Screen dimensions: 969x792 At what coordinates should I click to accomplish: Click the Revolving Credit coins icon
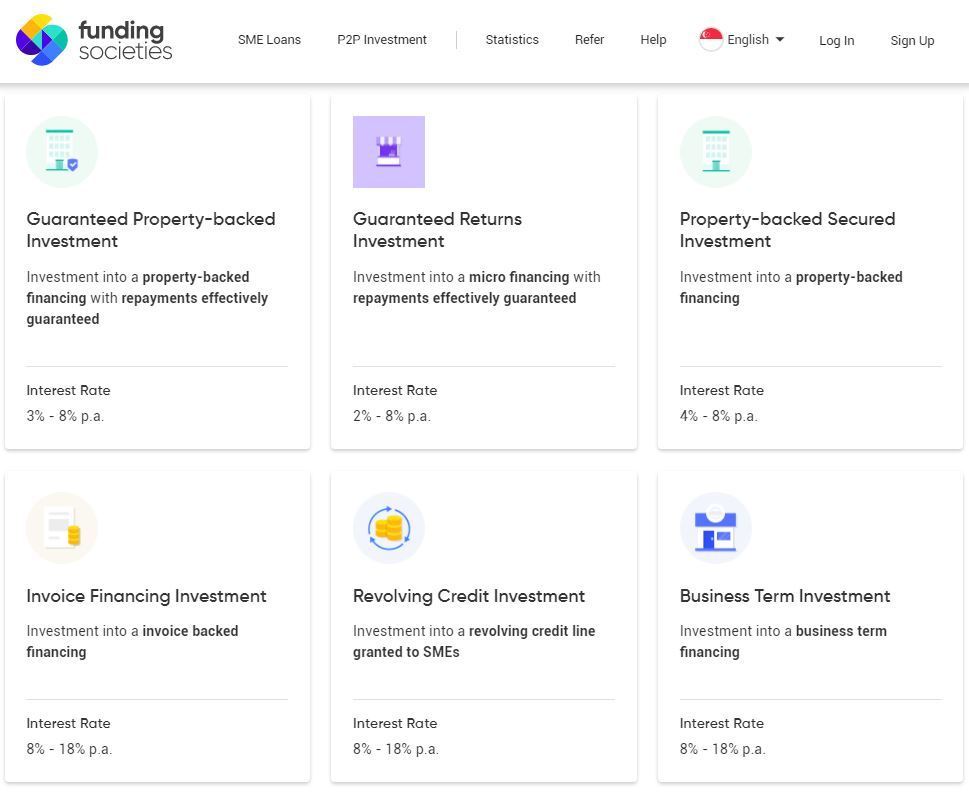[x=389, y=528]
